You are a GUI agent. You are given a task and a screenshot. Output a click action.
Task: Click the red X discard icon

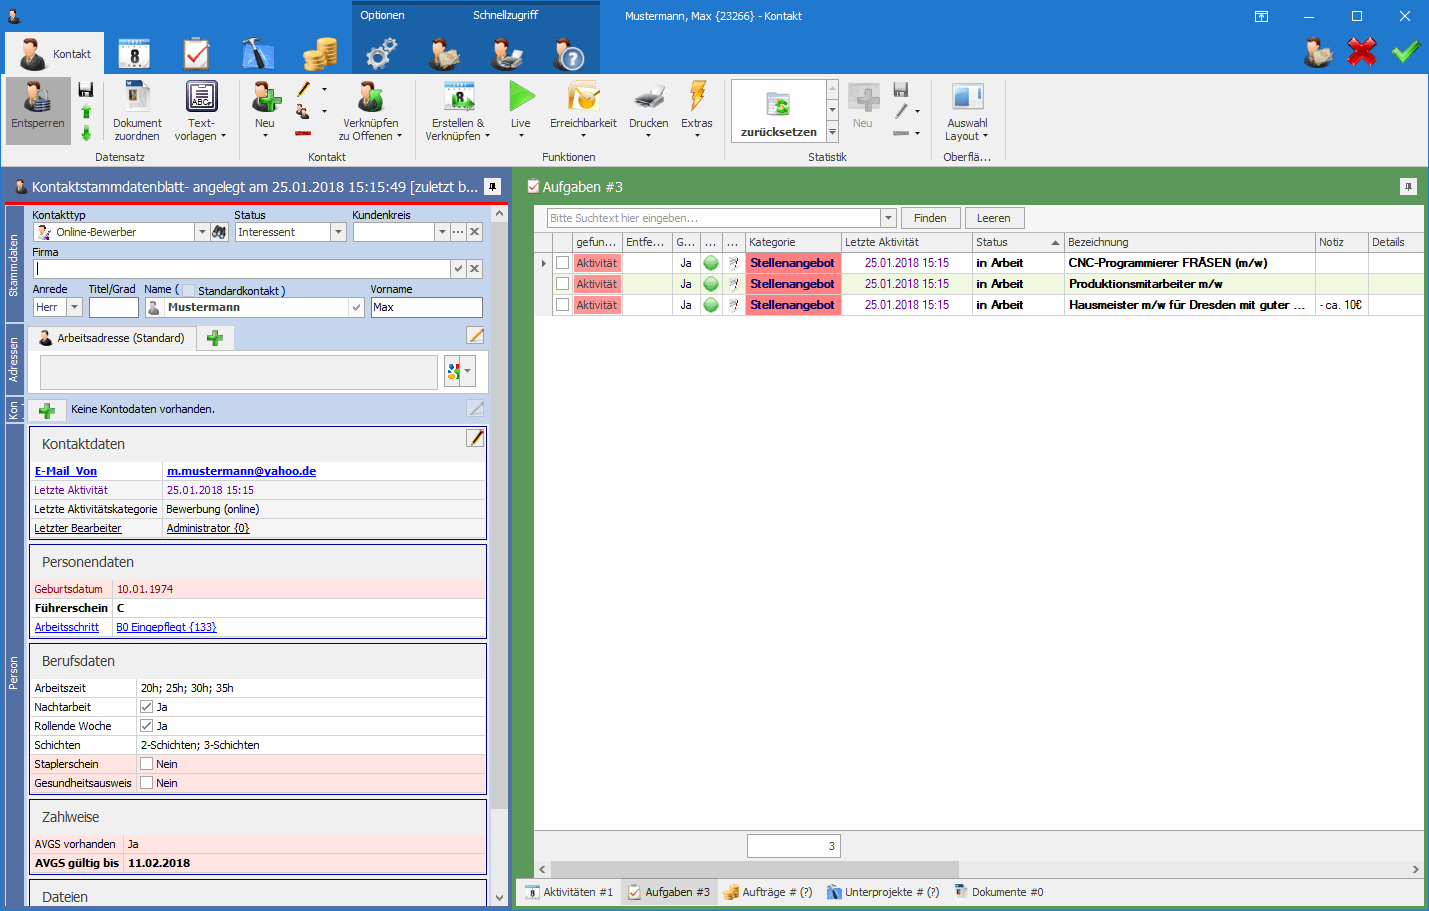(1362, 51)
